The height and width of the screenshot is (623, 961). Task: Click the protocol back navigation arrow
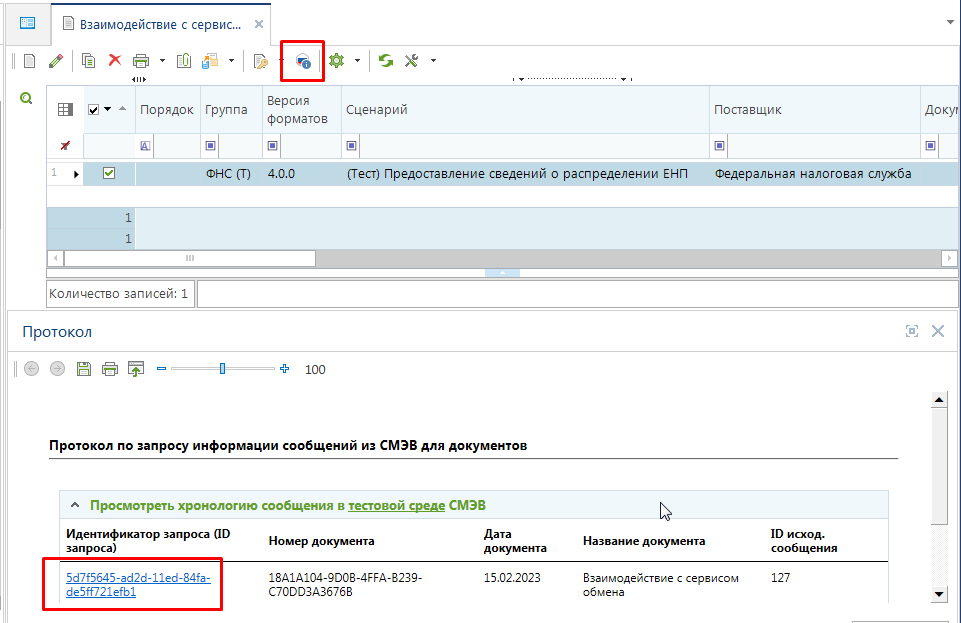click(x=32, y=369)
